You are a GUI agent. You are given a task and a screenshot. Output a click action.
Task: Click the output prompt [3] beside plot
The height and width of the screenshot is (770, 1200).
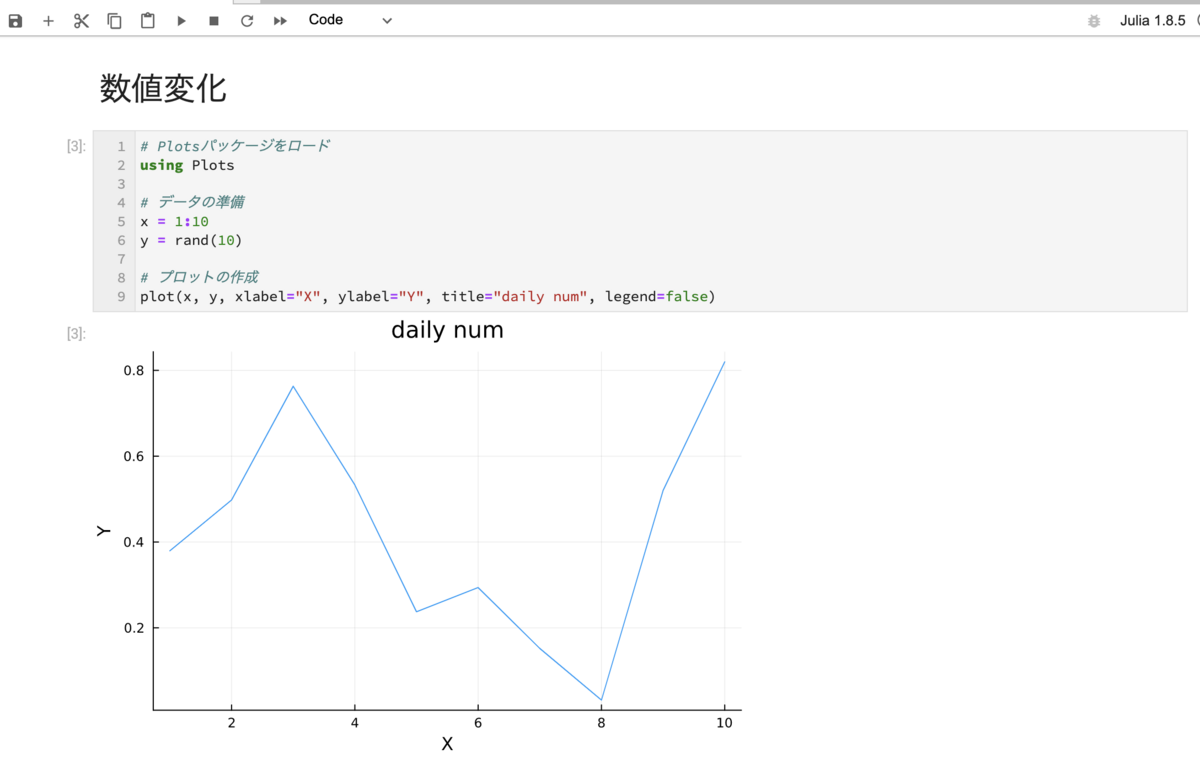pos(76,334)
